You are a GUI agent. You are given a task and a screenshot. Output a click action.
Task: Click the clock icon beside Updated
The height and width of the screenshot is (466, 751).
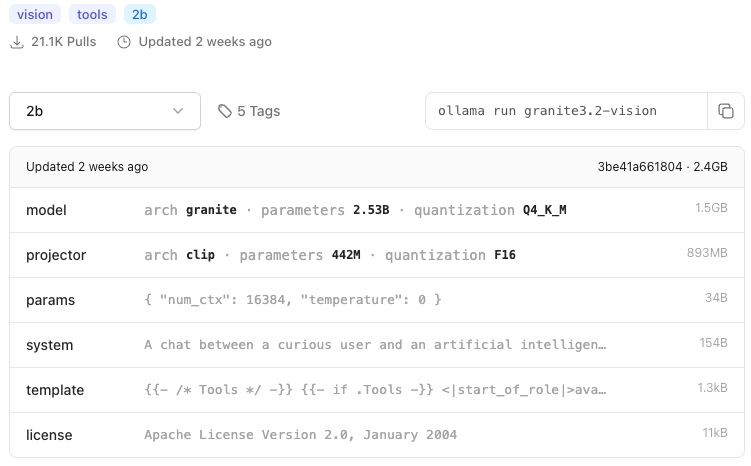124,42
